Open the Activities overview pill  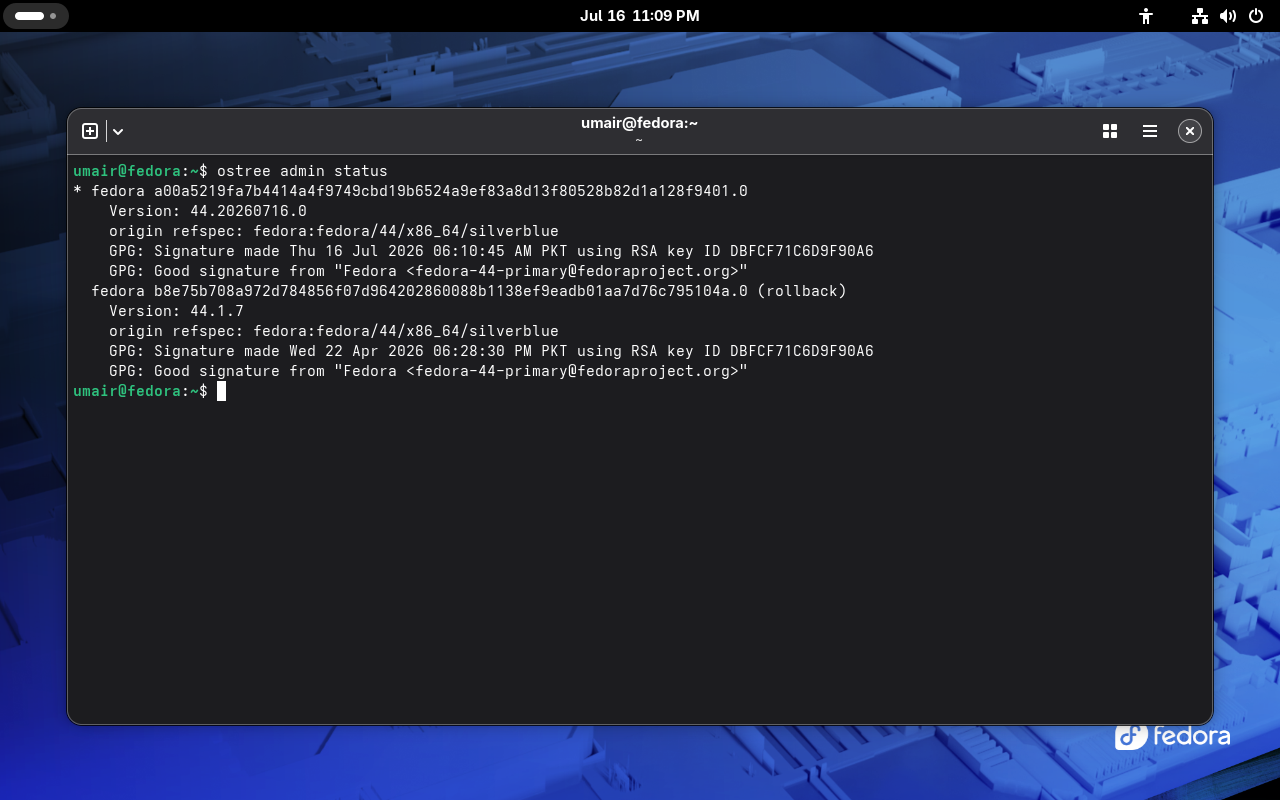click(x=35, y=16)
